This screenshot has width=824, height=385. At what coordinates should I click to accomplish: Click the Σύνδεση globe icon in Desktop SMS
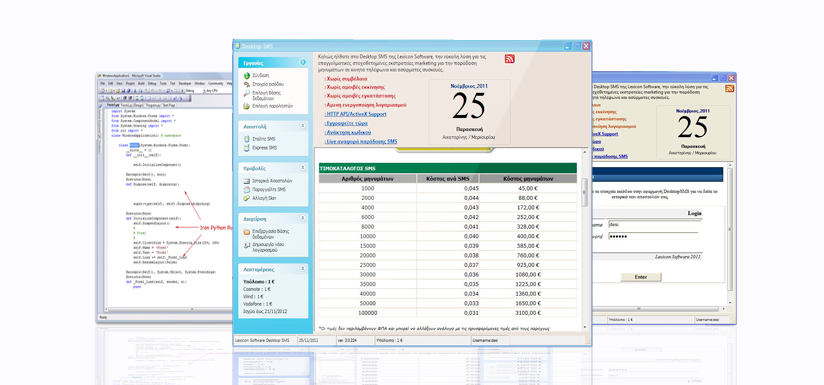pyautogui.click(x=247, y=76)
